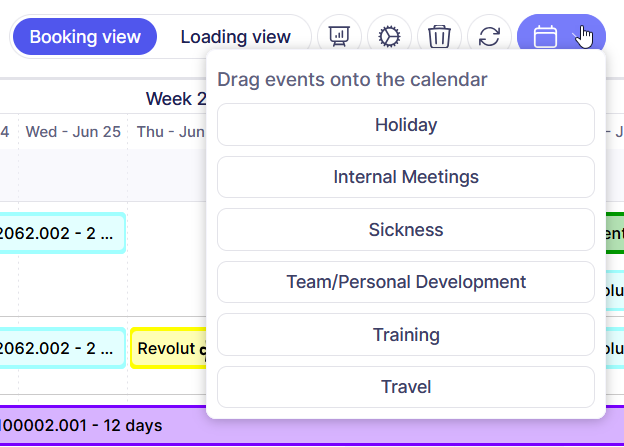Open the purple 12 days booking bar
Screen dimensions: 624x447
tap(100, 425)
